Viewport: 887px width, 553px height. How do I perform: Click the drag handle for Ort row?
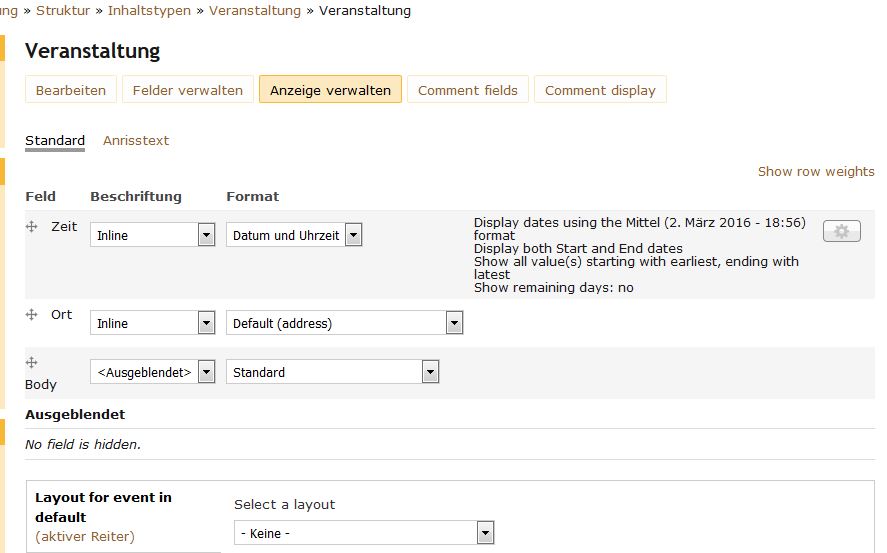(x=32, y=314)
